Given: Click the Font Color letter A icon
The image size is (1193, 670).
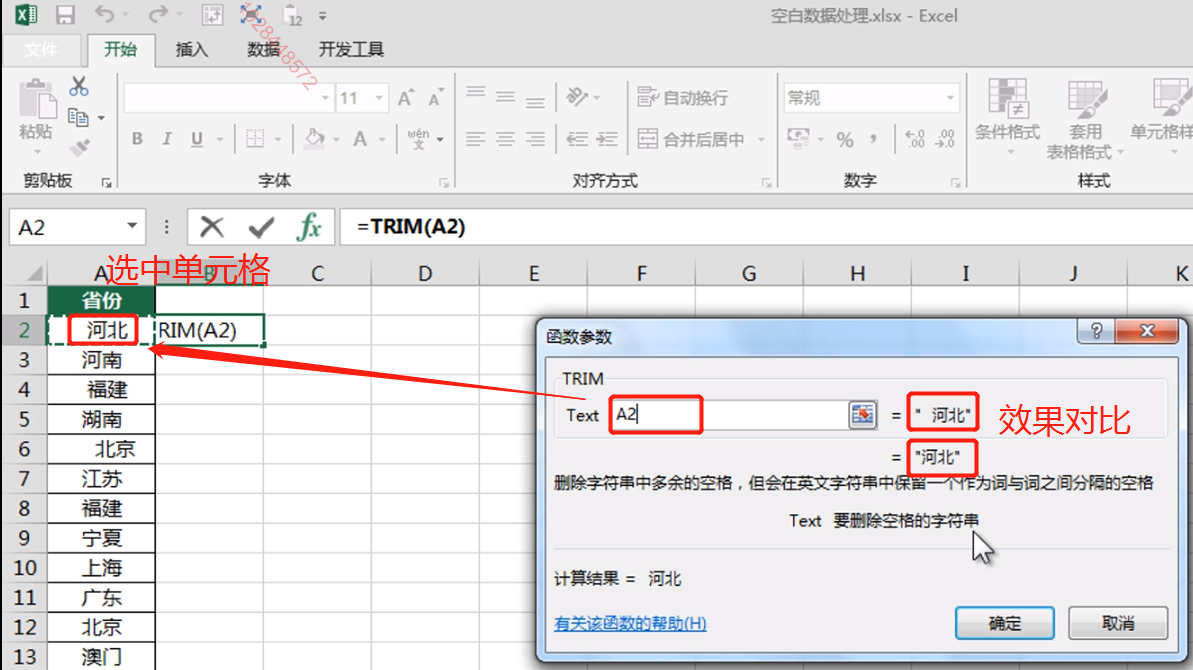Looking at the screenshot, I should coord(360,139).
